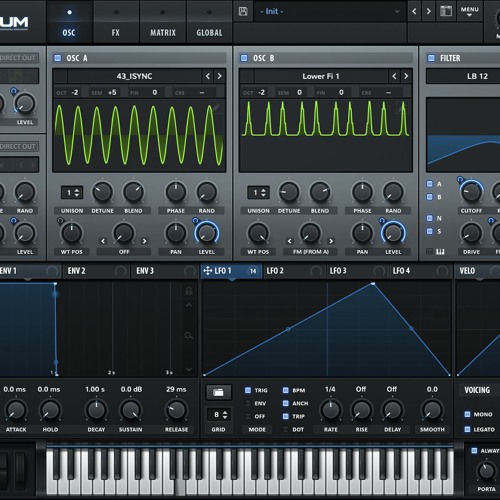Click OSC A DETUNE knob

click(102, 192)
